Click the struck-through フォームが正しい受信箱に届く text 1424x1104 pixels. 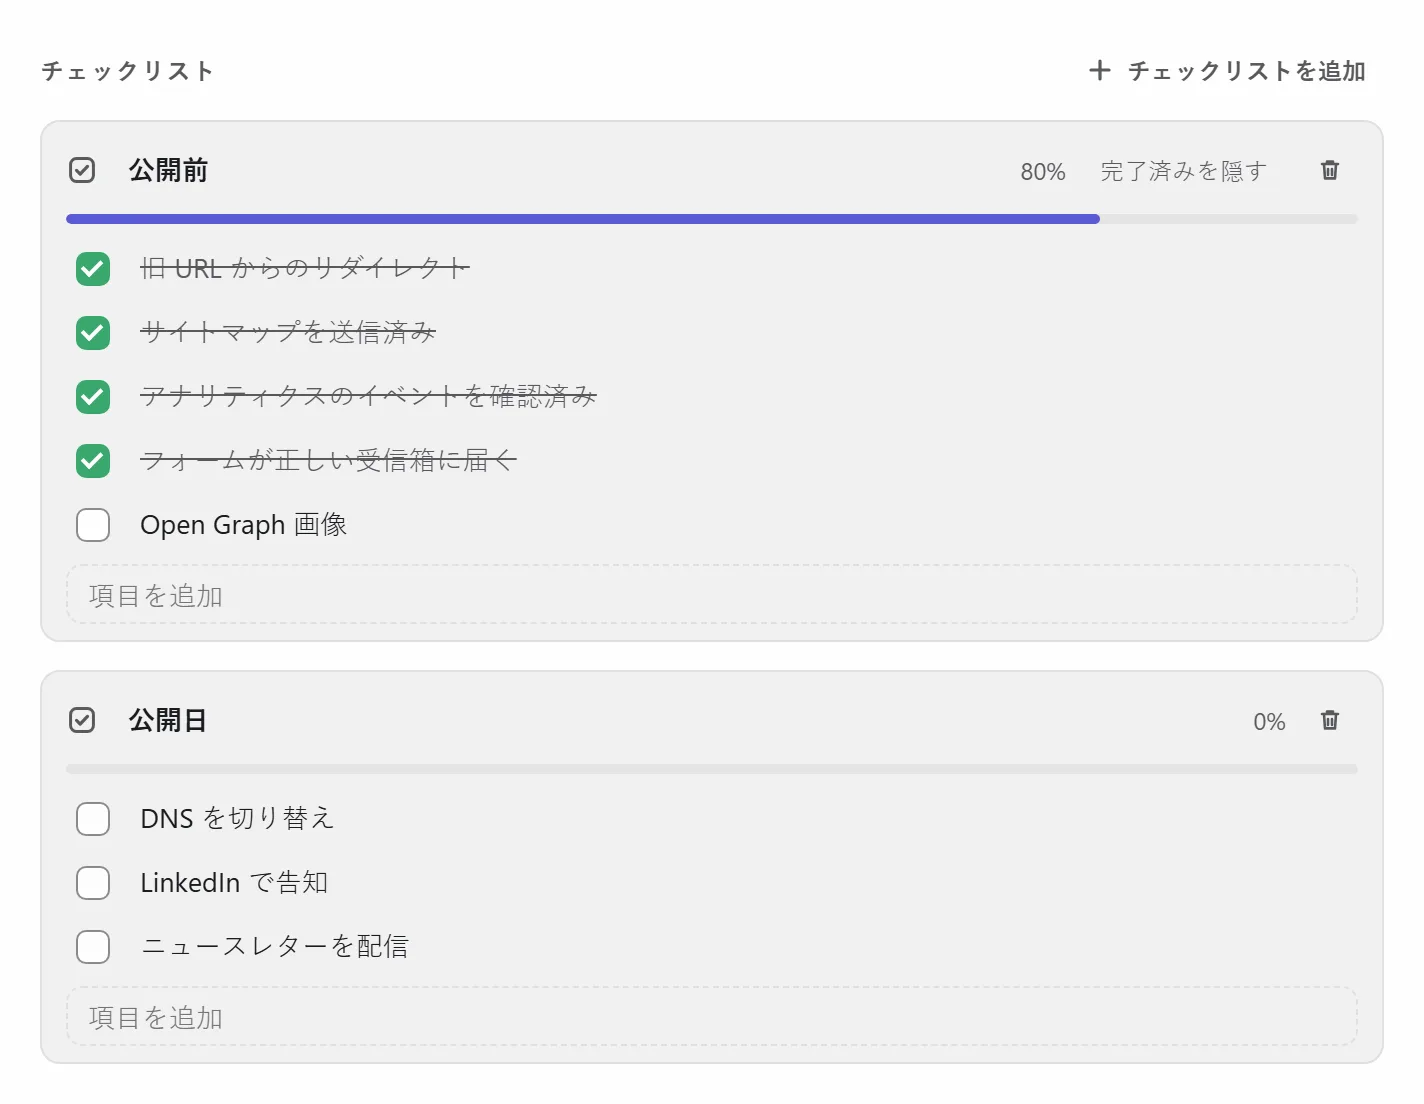tap(328, 460)
